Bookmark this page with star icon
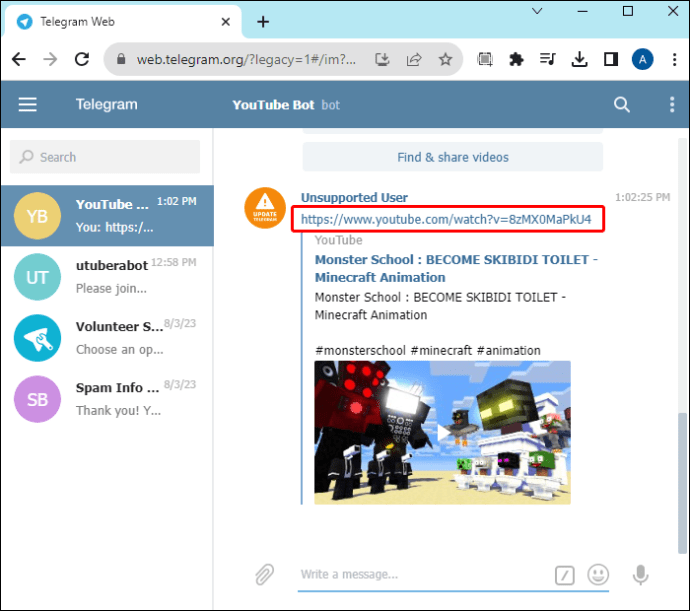Screen dimensions: 690x611 pos(445,60)
